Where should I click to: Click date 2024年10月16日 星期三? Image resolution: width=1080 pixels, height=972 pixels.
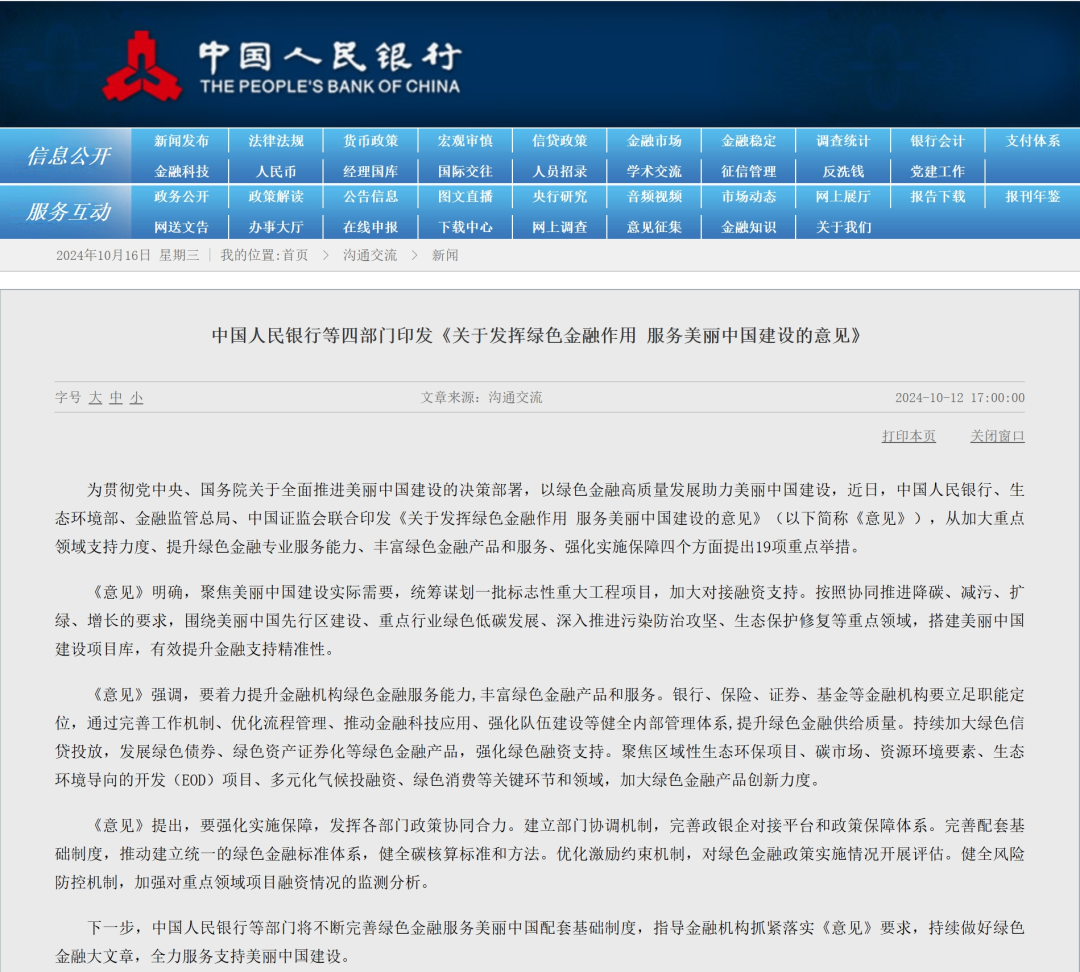[x=127, y=256]
